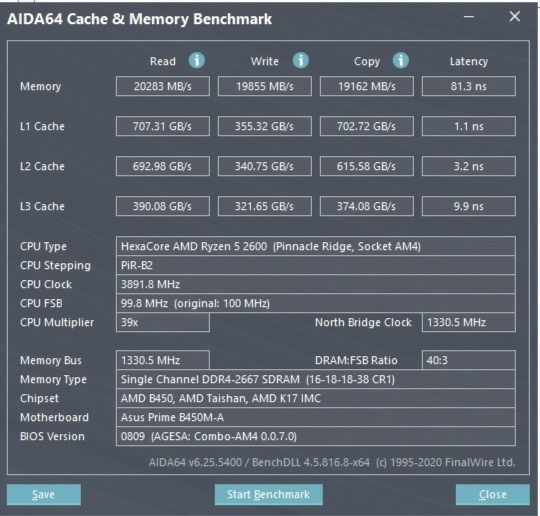Click the CPU FSB field 99.8 MHz
540x516 pixels.
point(316,303)
